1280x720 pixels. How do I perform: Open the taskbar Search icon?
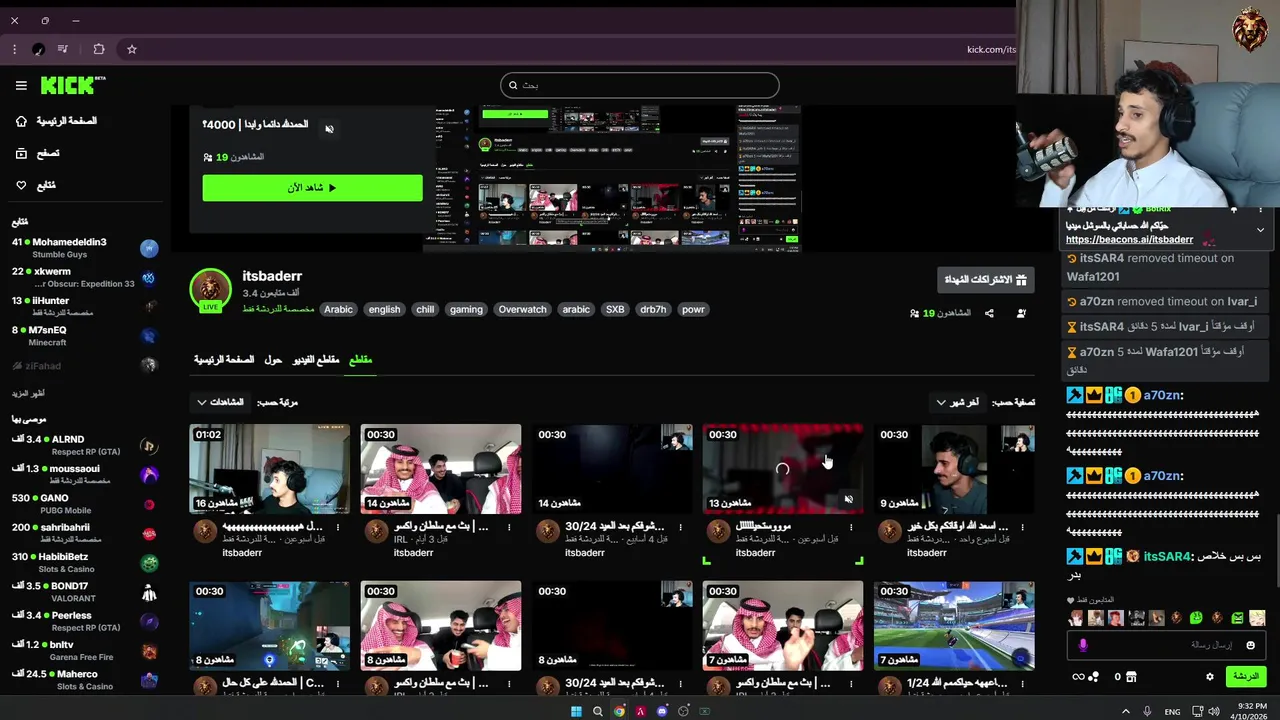(x=597, y=711)
